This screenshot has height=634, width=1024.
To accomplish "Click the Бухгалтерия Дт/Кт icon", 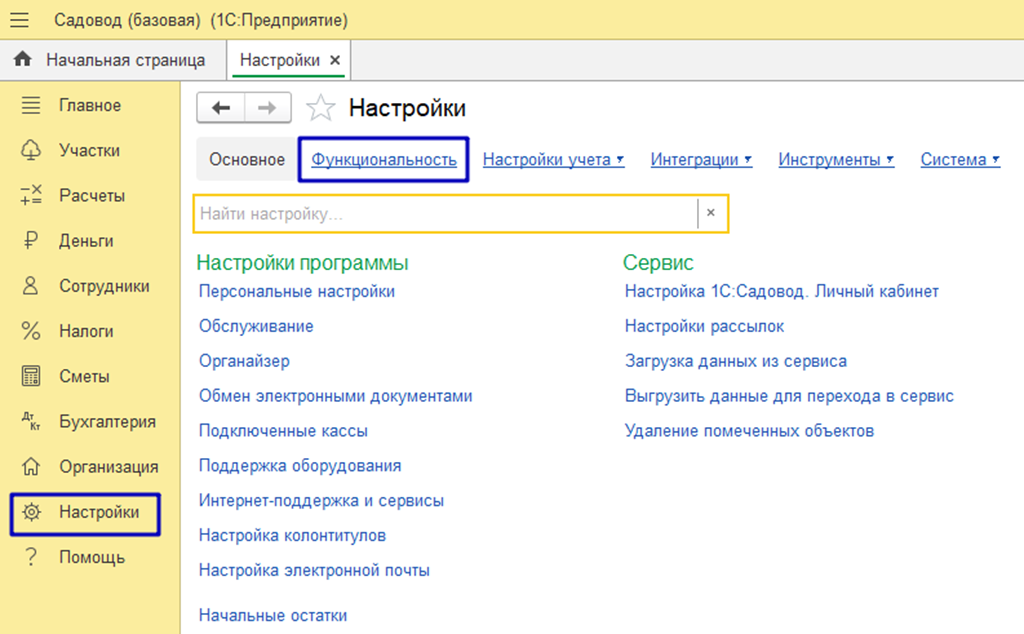I will pos(31,421).
